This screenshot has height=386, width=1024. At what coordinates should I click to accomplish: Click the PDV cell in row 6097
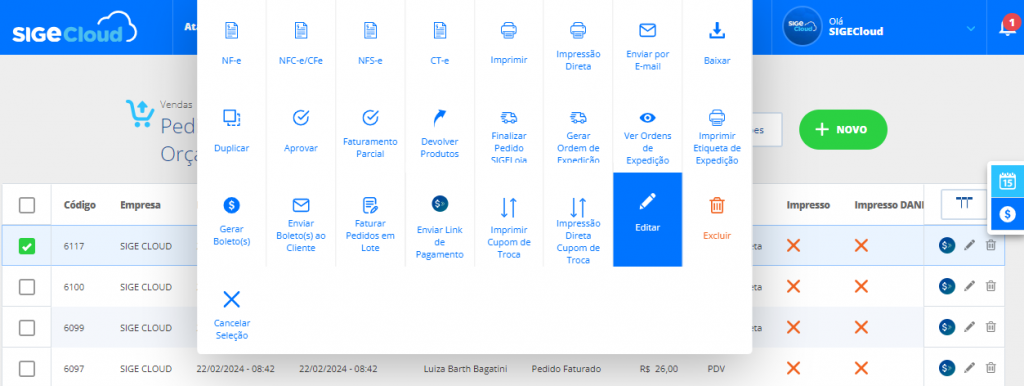coord(716,368)
